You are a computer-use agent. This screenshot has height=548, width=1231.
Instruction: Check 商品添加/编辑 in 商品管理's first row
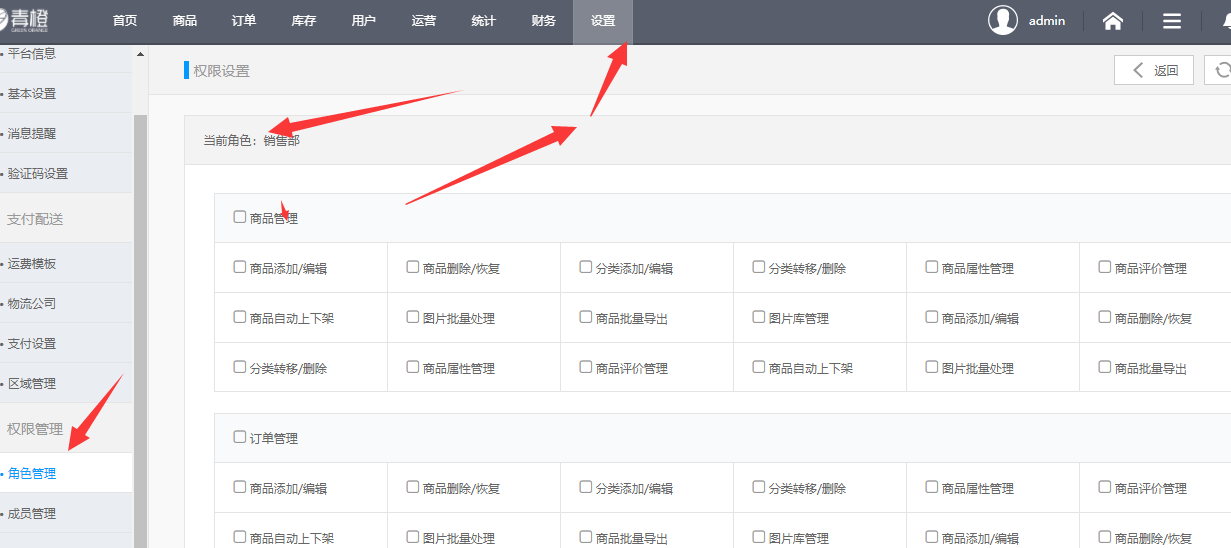coord(240,267)
